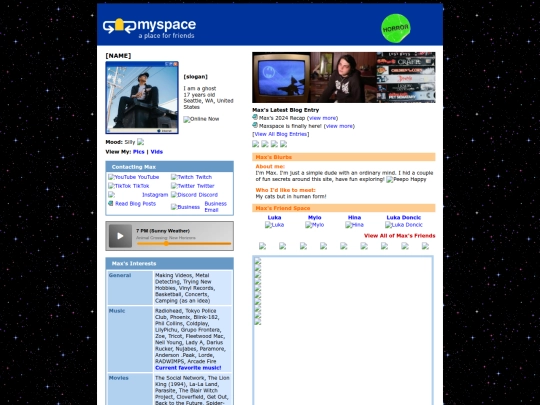Click the Max's Latest Blog Entry heading

coord(285,110)
